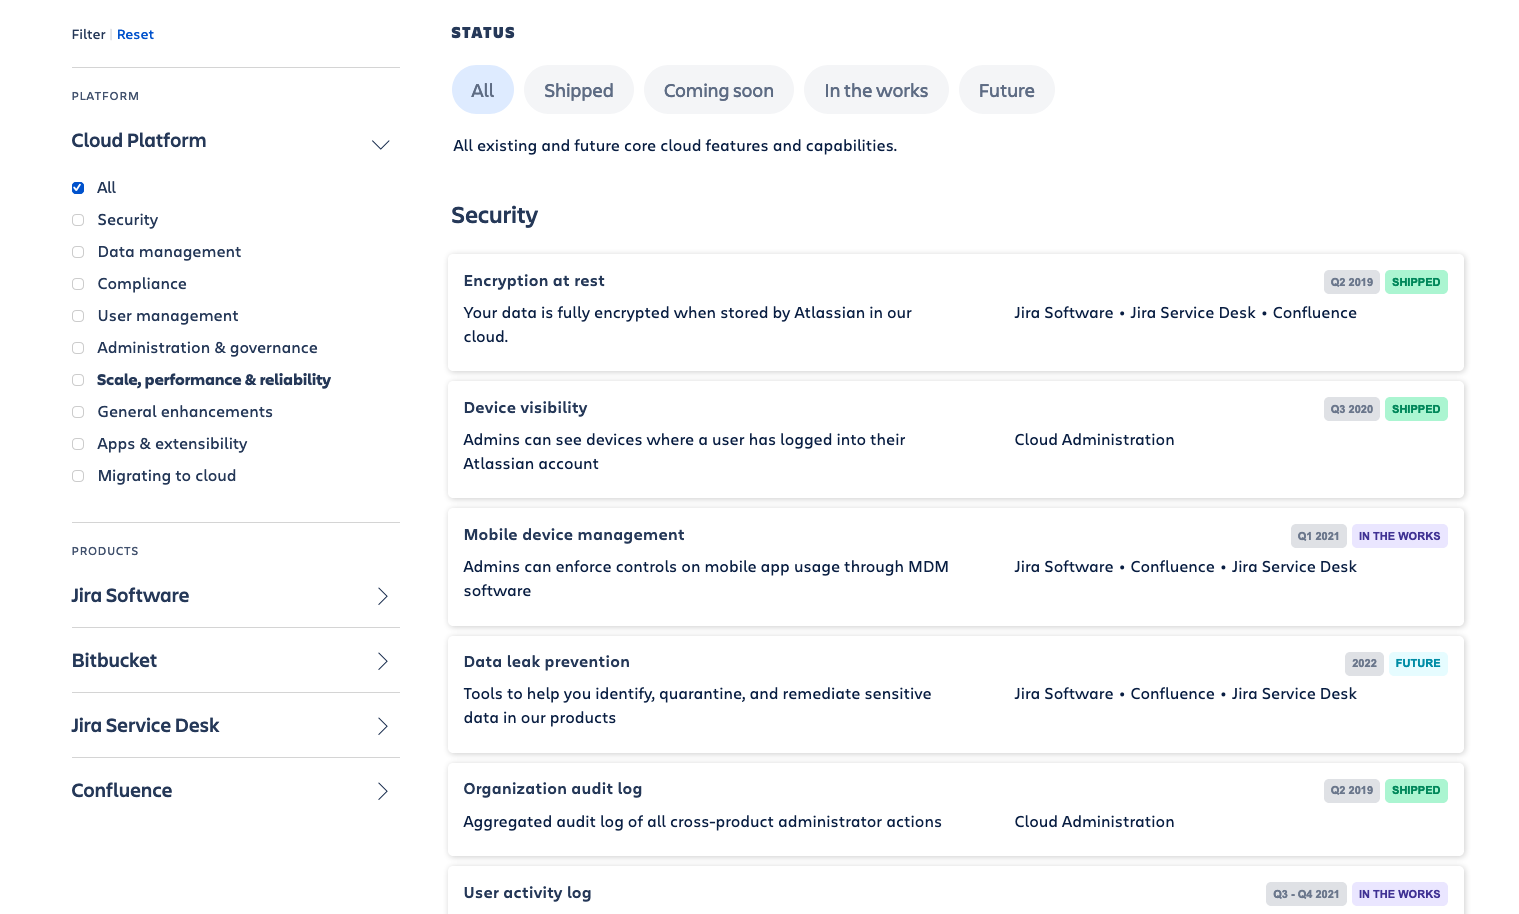Click SHIPPED badge on Encryption at rest
This screenshot has width=1519, height=914.
click(x=1416, y=282)
